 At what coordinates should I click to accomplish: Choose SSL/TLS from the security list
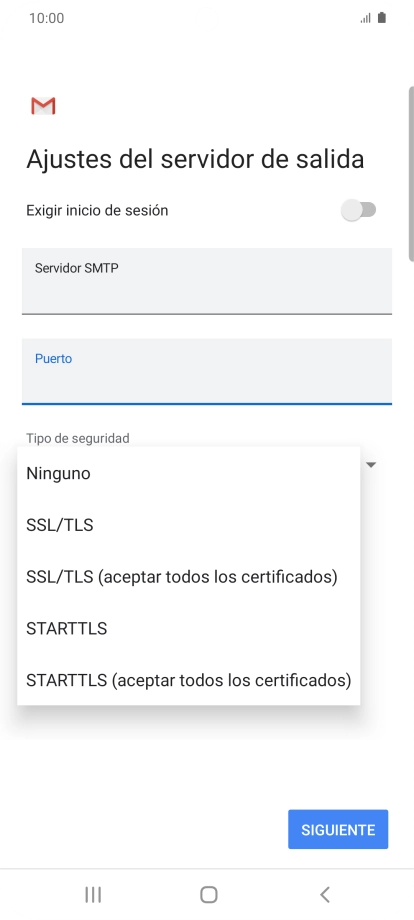click(x=189, y=525)
